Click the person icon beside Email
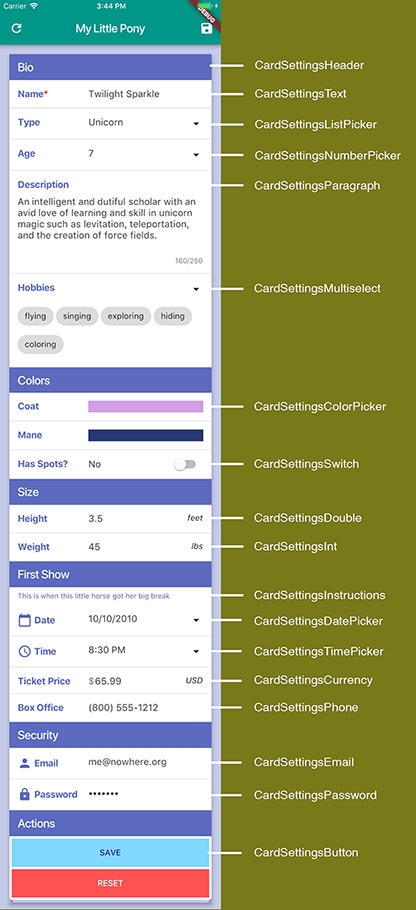The height and width of the screenshot is (910, 416). (24, 763)
